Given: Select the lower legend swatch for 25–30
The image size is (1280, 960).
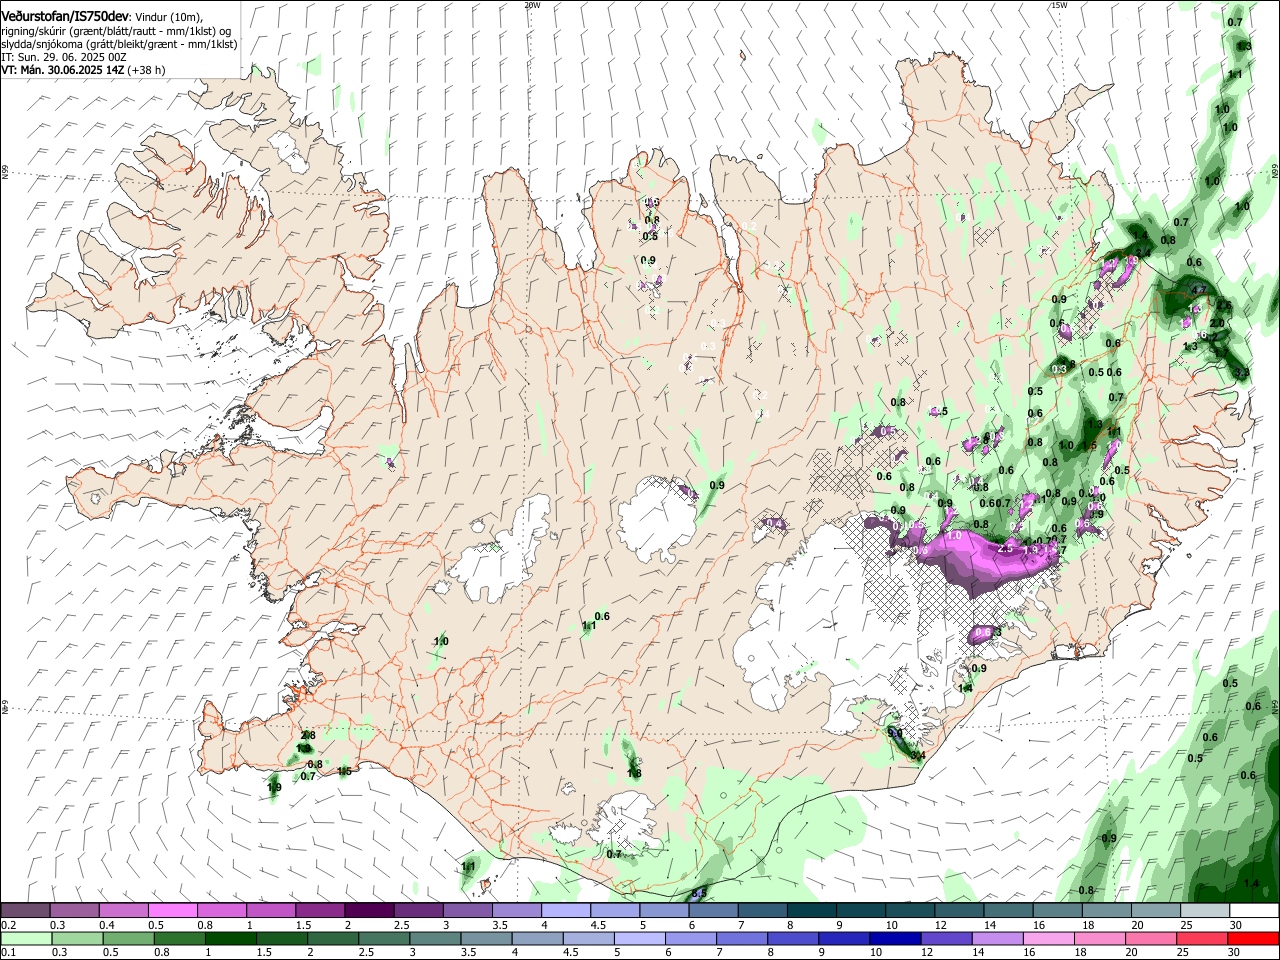Looking at the screenshot, I should (x=1202, y=938).
